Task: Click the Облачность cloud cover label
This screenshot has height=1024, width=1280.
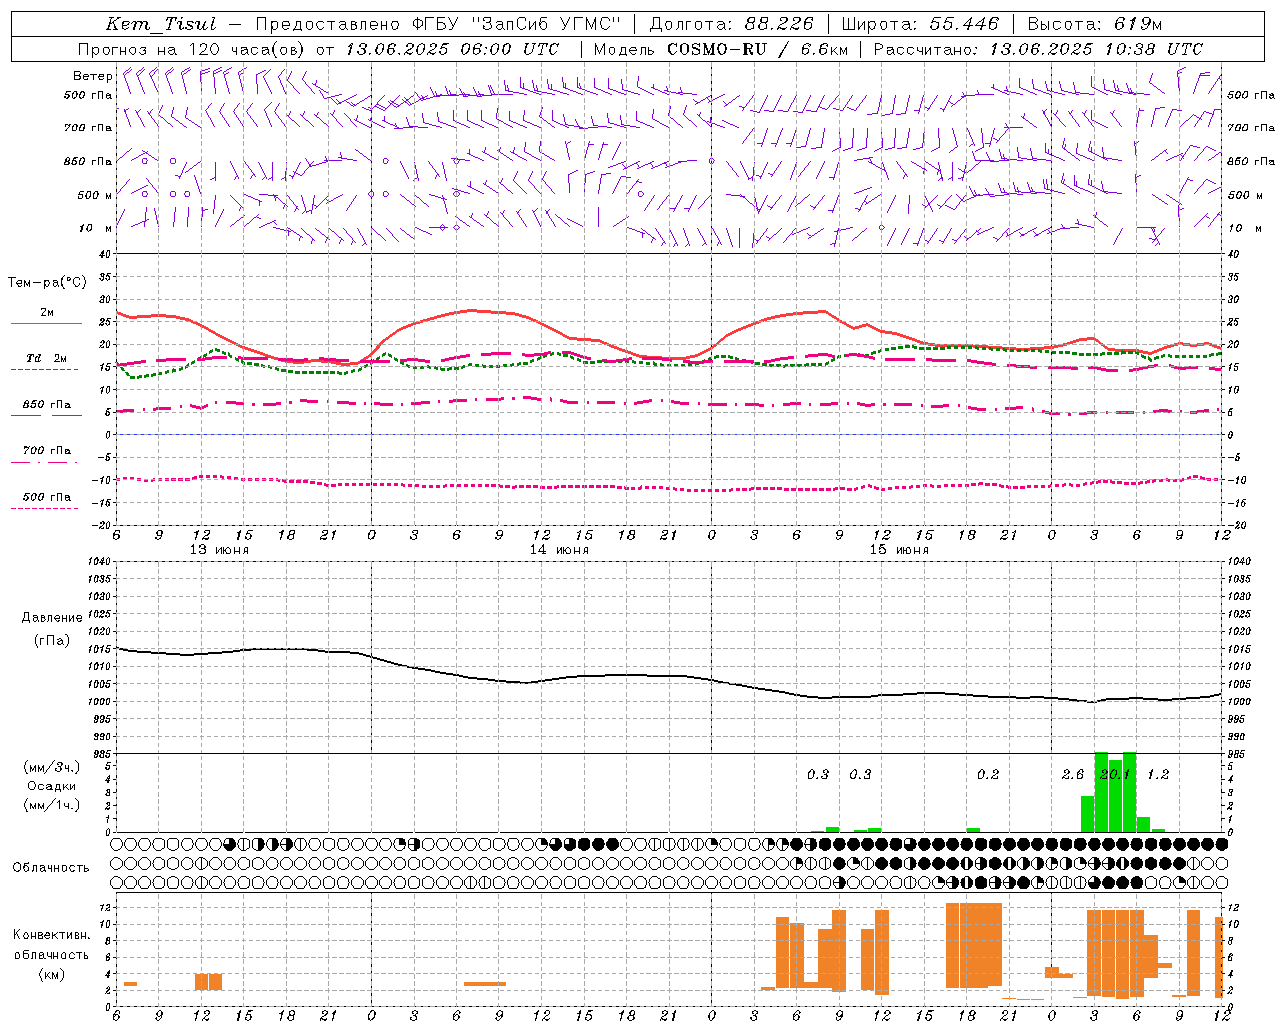Action: coord(51,868)
